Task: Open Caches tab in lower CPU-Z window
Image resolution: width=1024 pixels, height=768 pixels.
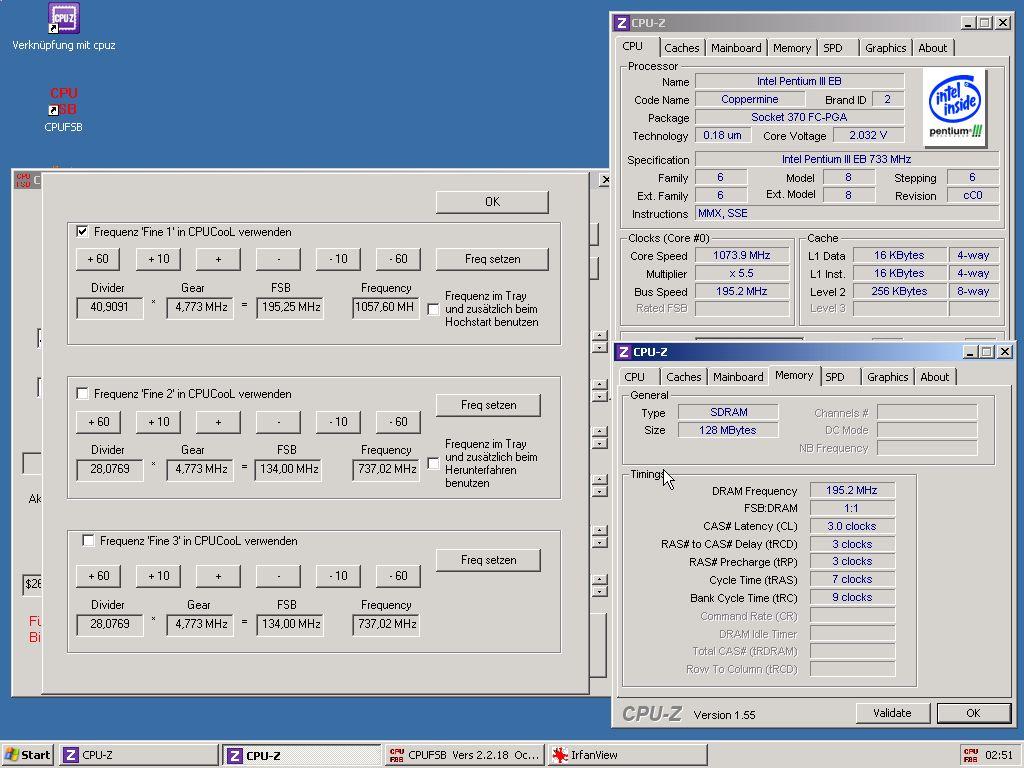Action: click(x=683, y=377)
